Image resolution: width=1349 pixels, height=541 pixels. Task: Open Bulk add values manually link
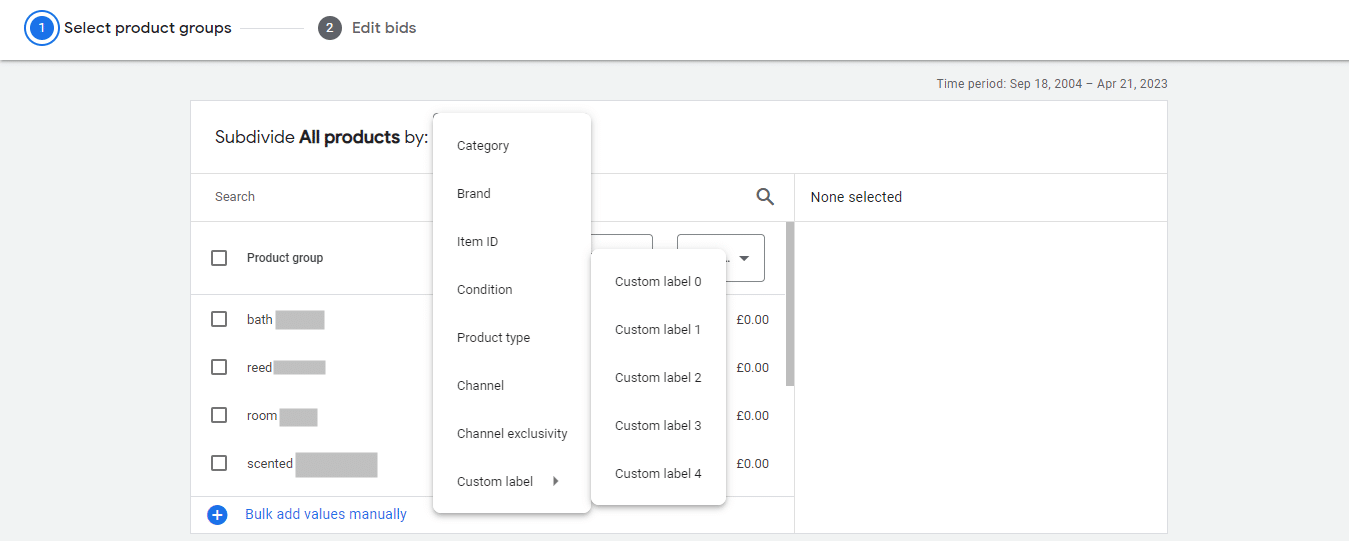pyautogui.click(x=326, y=515)
